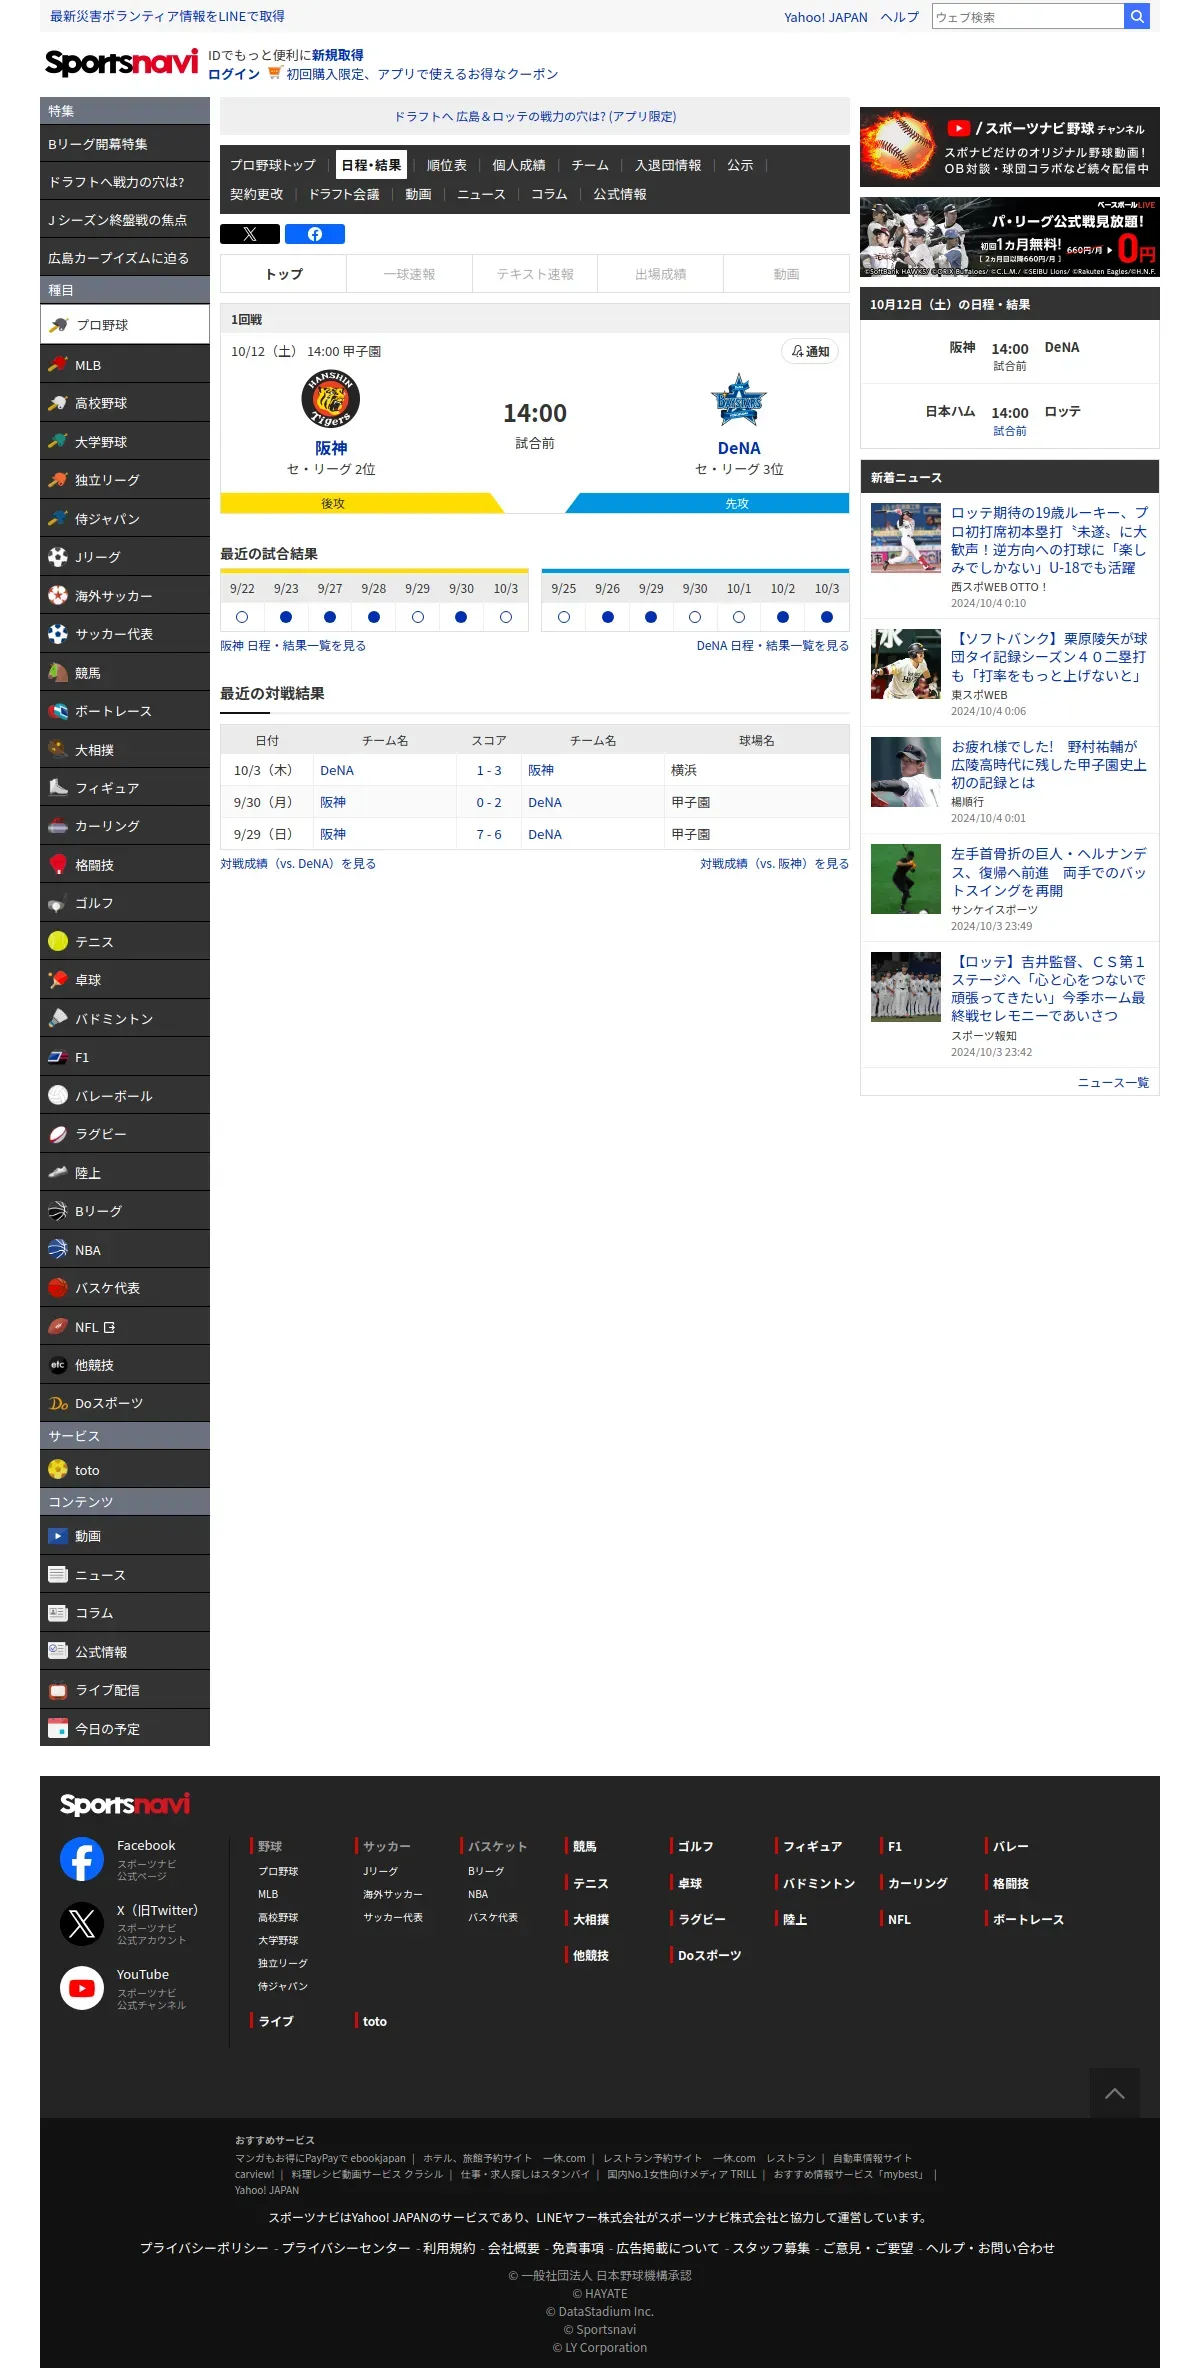Open the スポーツナビ野球チャンネル banner
Image resolution: width=1200 pixels, height=2368 pixels.
point(1010,147)
